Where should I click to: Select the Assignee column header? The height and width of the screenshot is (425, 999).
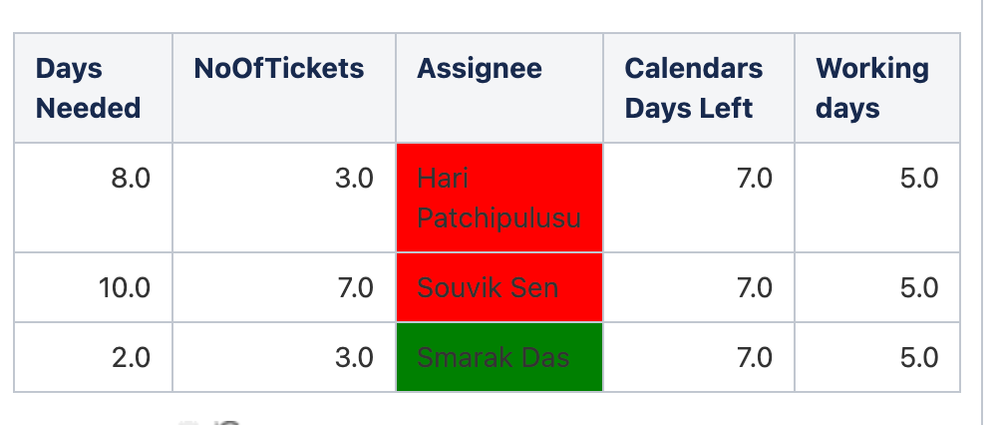500,88
